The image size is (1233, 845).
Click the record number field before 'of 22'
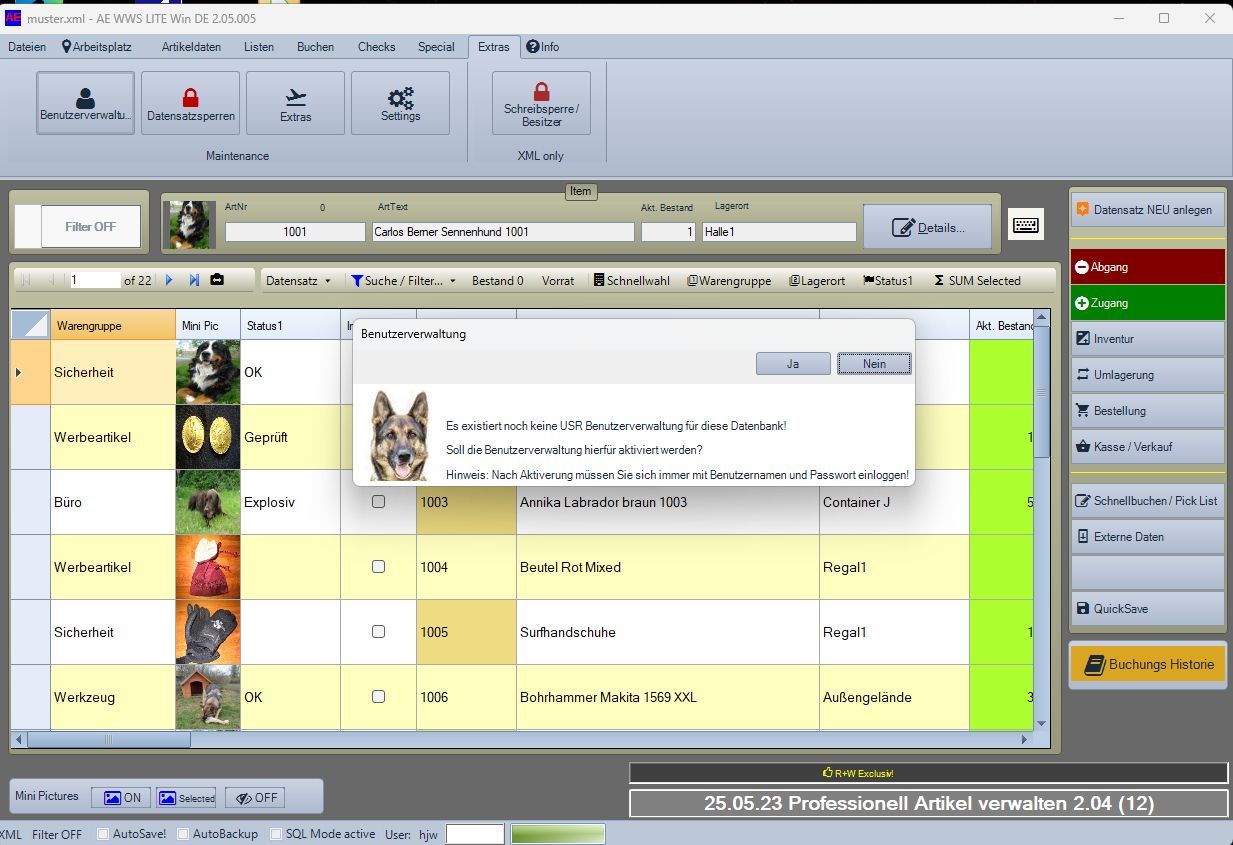point(95,281)
